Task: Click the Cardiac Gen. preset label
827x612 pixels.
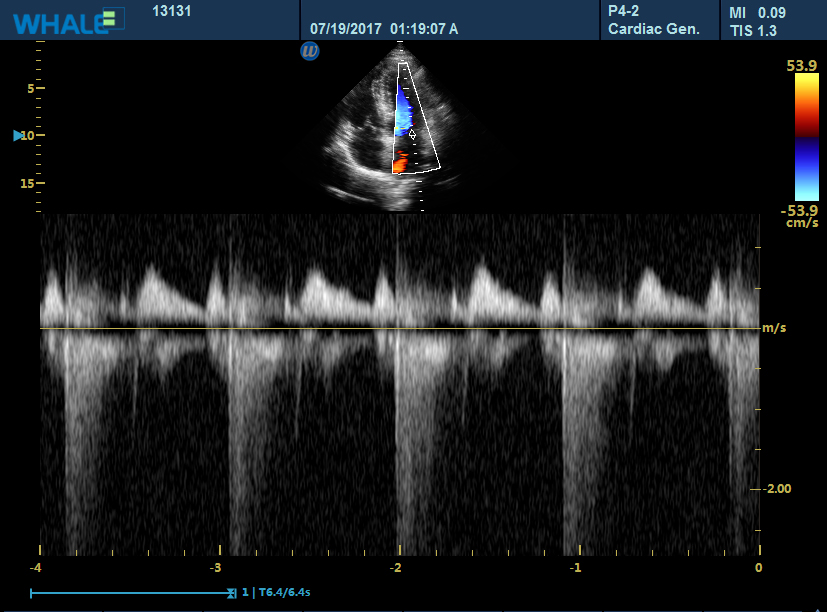Action: click(654, 29)
